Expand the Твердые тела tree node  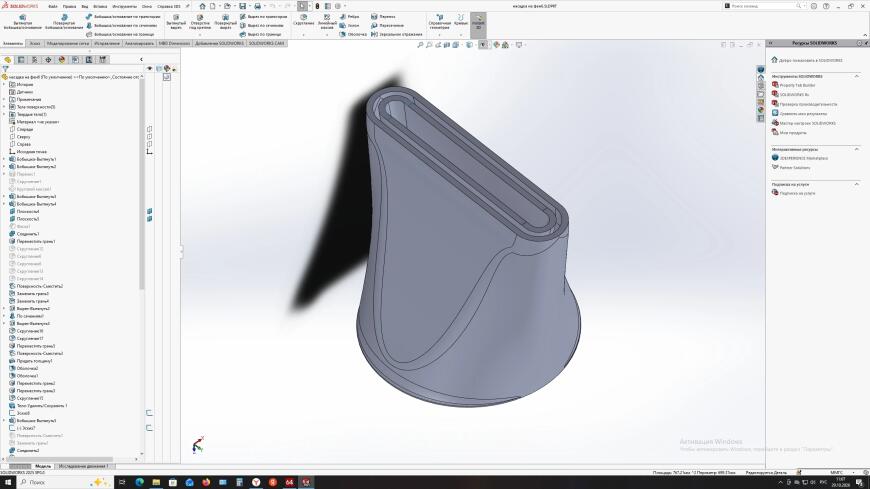coord(4,114)
